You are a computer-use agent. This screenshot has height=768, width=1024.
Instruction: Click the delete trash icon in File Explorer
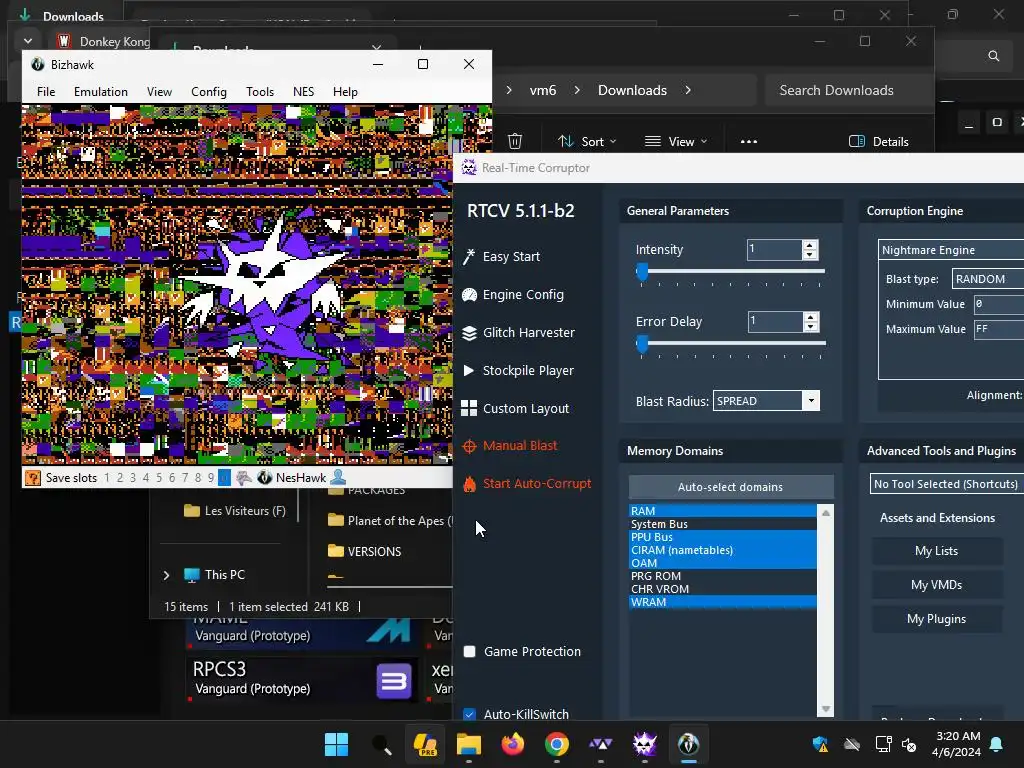515,141
